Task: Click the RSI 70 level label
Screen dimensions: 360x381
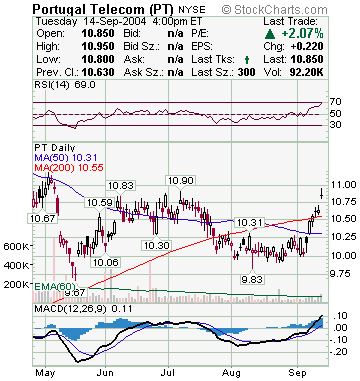Action: (335, 102)
